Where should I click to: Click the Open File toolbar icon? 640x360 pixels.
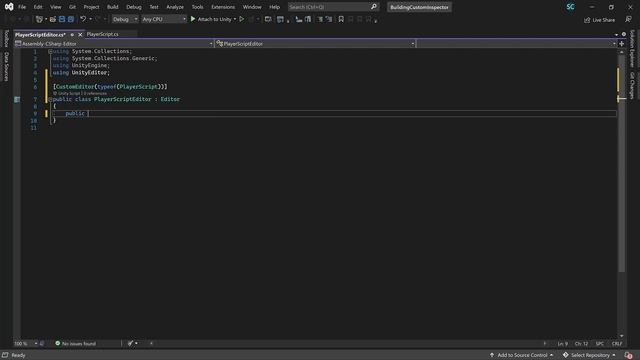click(53, 19)
